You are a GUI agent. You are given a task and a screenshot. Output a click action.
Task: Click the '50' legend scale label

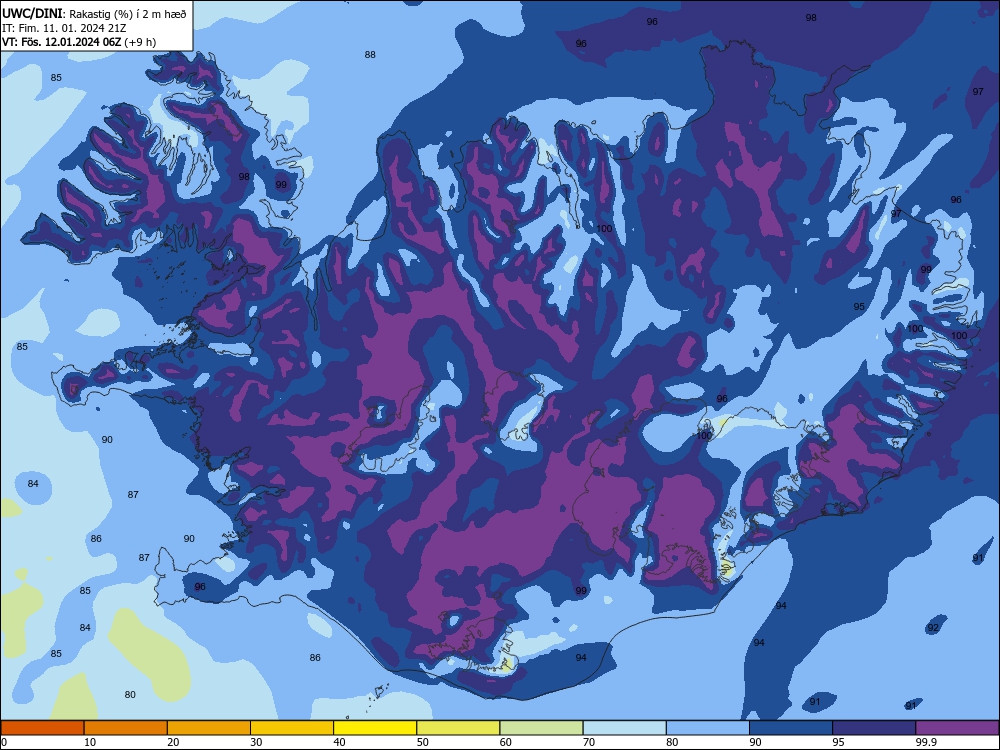pyautogui.click(x=422, y=742)
